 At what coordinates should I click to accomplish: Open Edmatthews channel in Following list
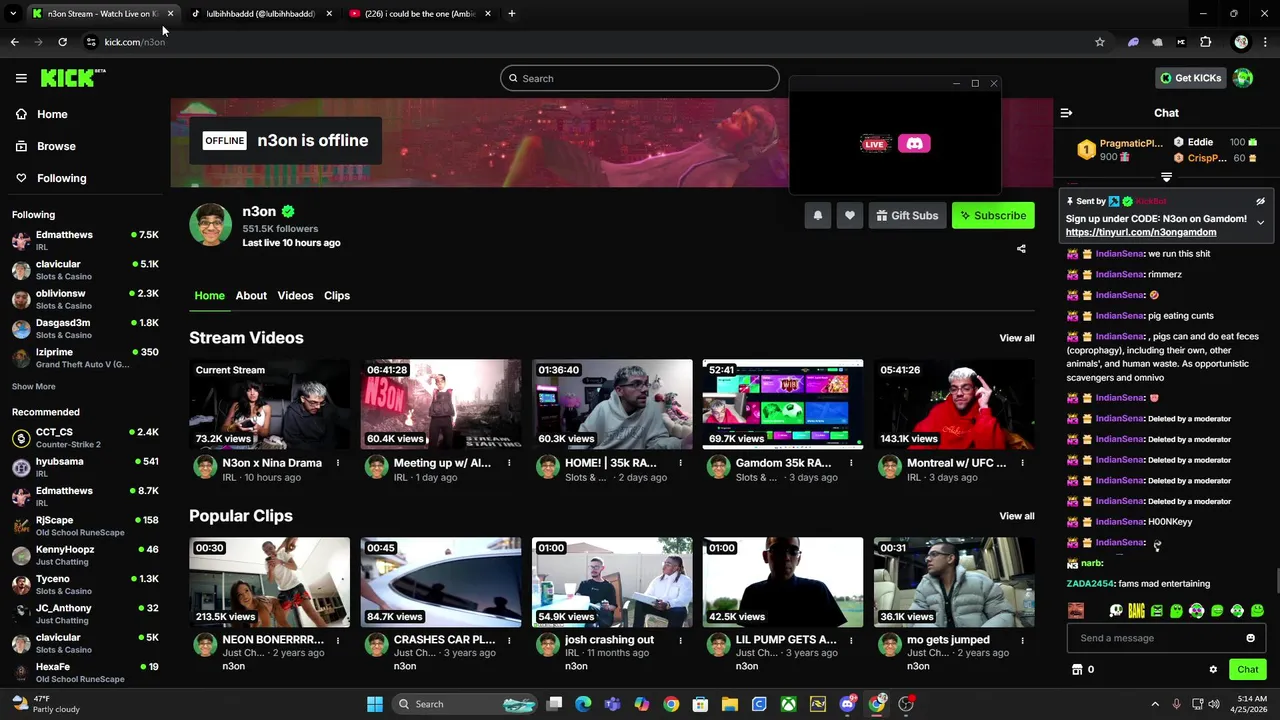click(x=85, y=240)
